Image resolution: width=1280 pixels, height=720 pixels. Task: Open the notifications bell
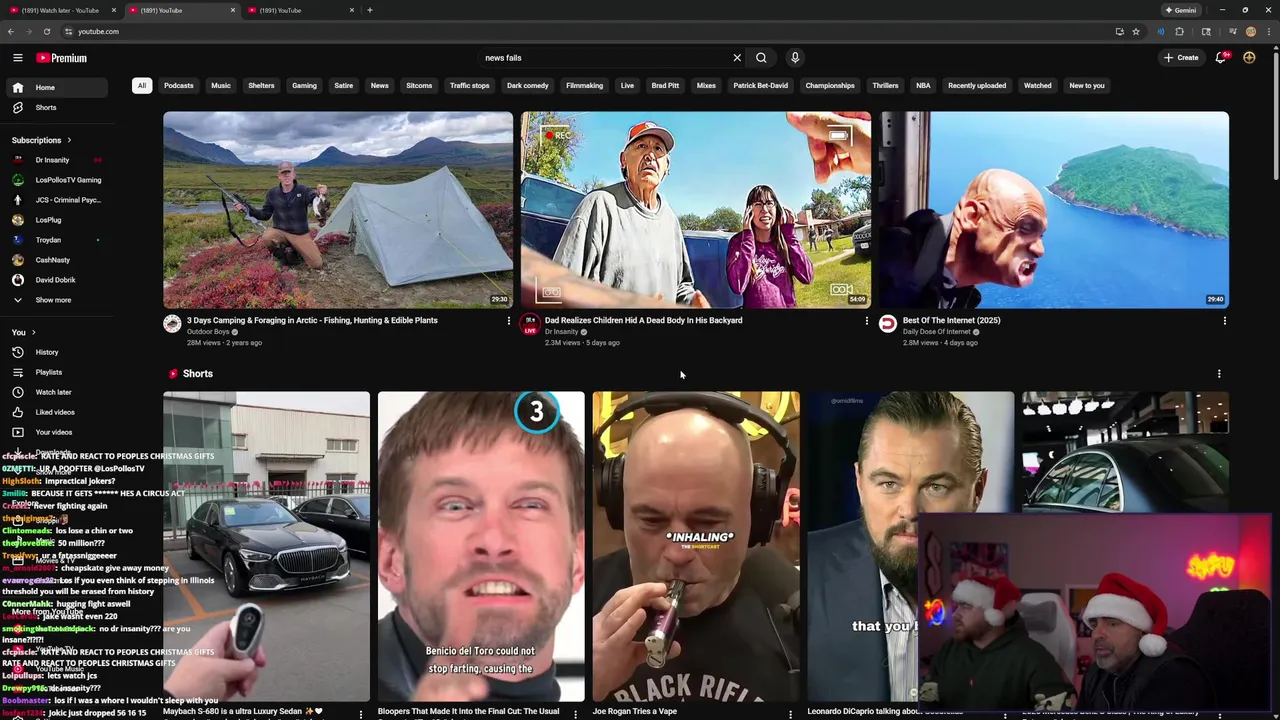click(1220, 58)
